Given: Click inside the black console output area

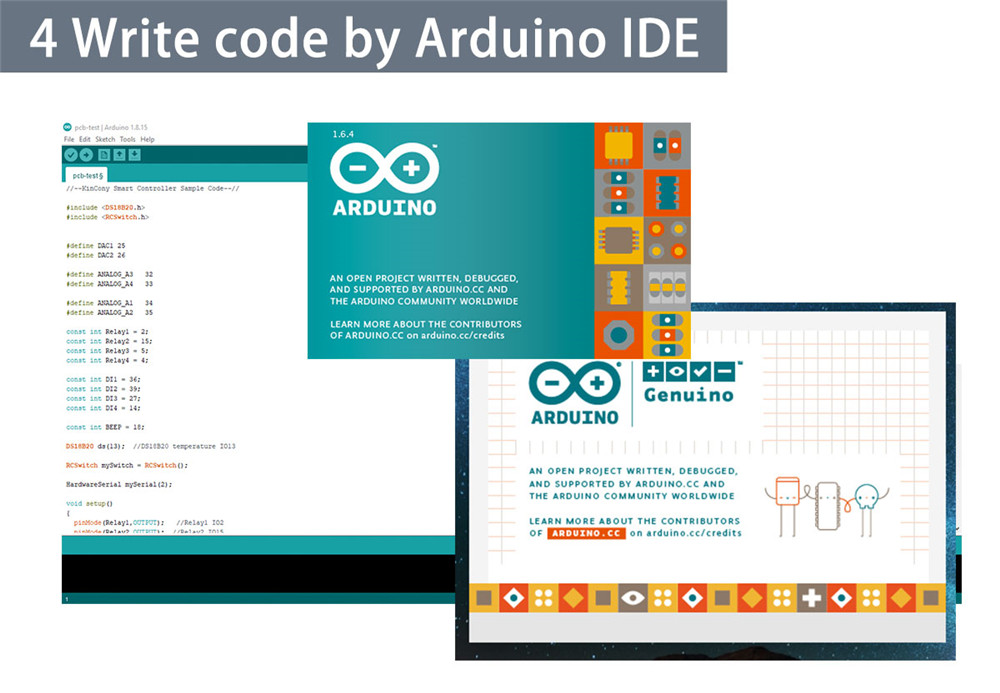Looking at the screenshot, I should click(x=250, y=573).
